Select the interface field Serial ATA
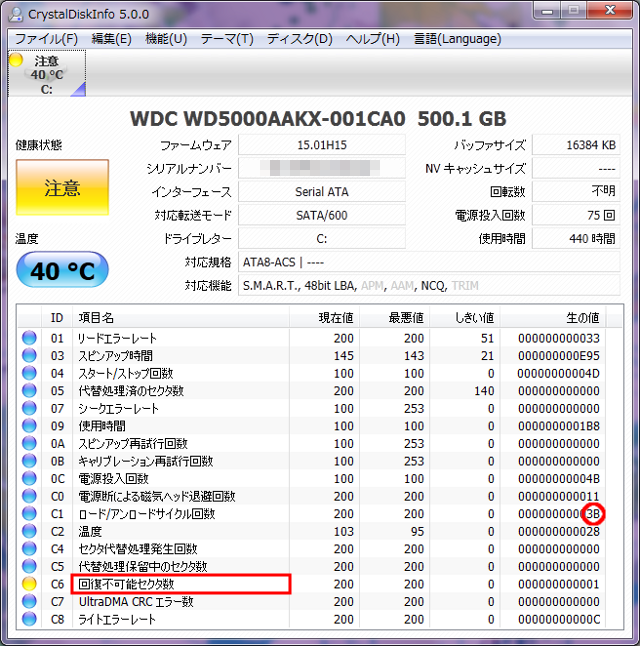Image resolution: width=640 pixels, height=646 pixels. tap(322, 192)
